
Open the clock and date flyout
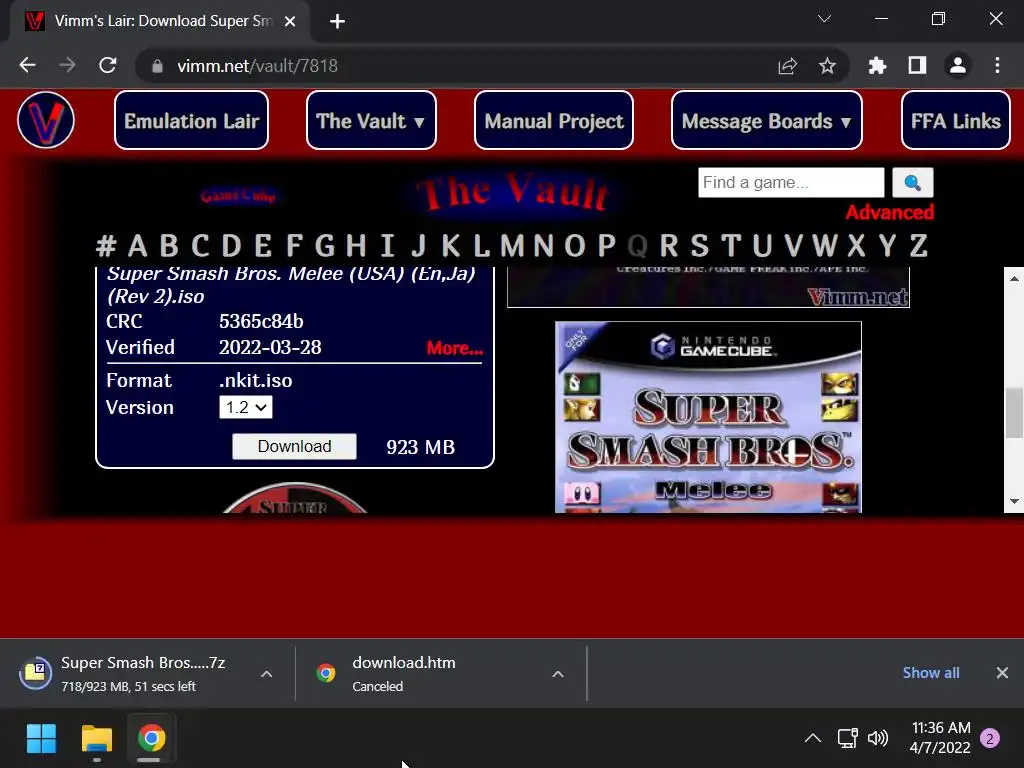coord(940,738)
